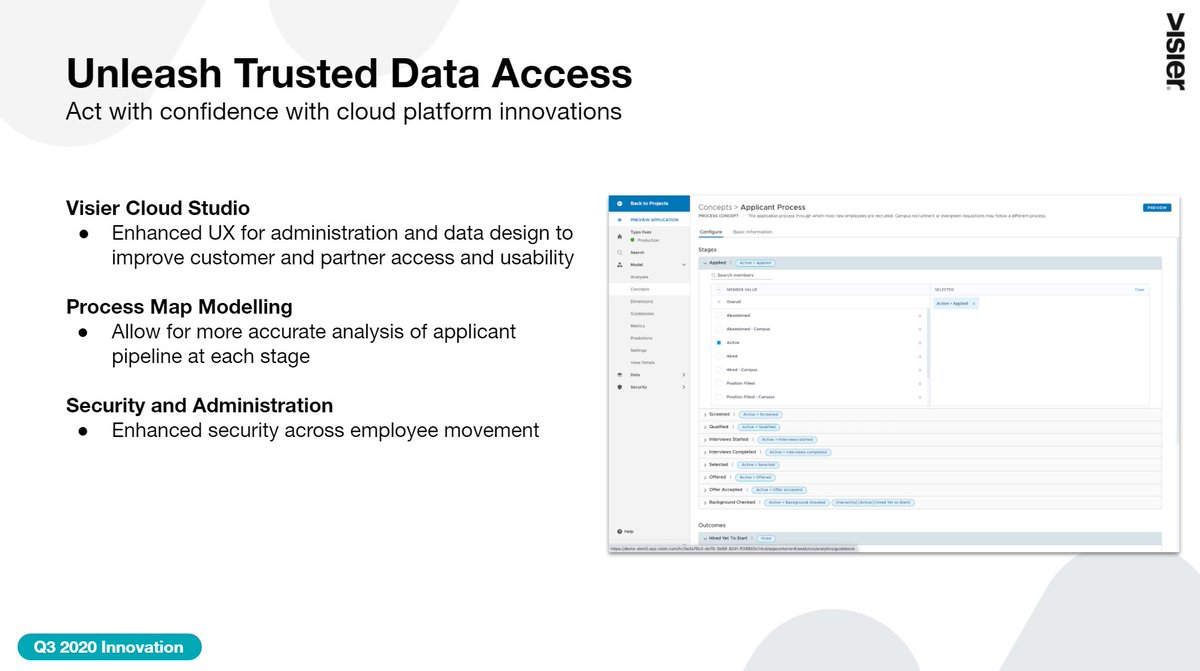Collapse the Overall member tree node
The image size is (1200, 671).
(719, 302)
